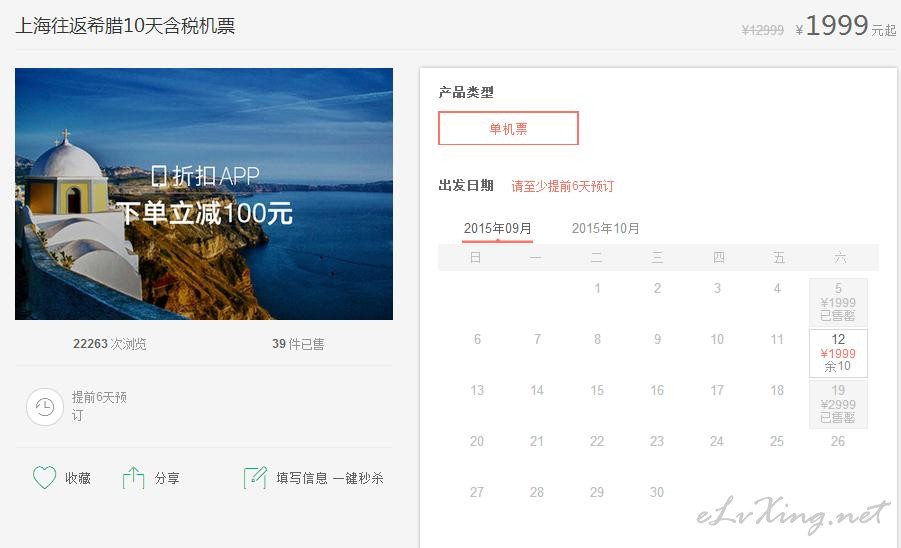Switch to the 2015年10月 tab
The height and width of the screenshot is (548, 901).
coord(606,228)
